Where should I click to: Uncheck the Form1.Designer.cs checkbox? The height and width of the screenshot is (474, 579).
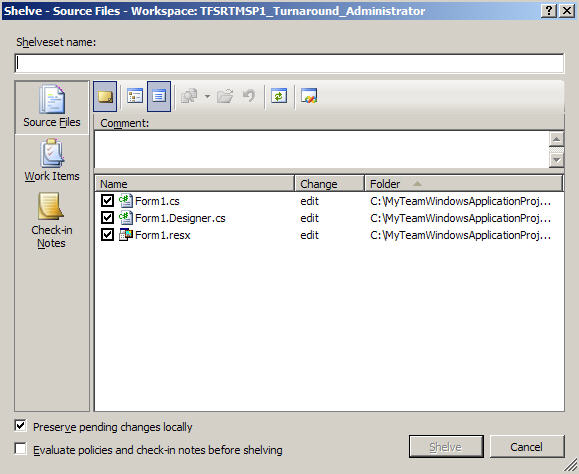click(107, 217)
